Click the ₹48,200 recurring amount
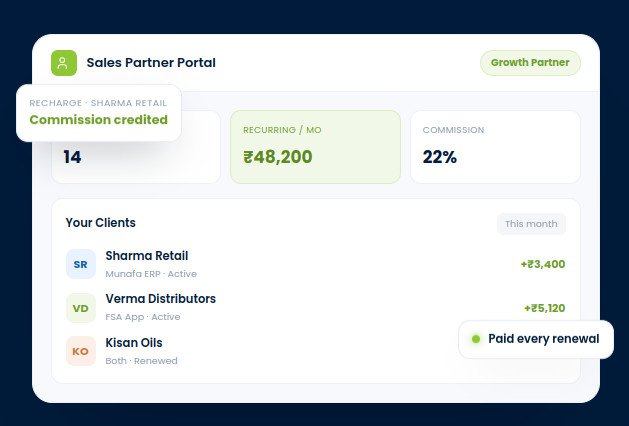629x426 pixels. point(278,157)
